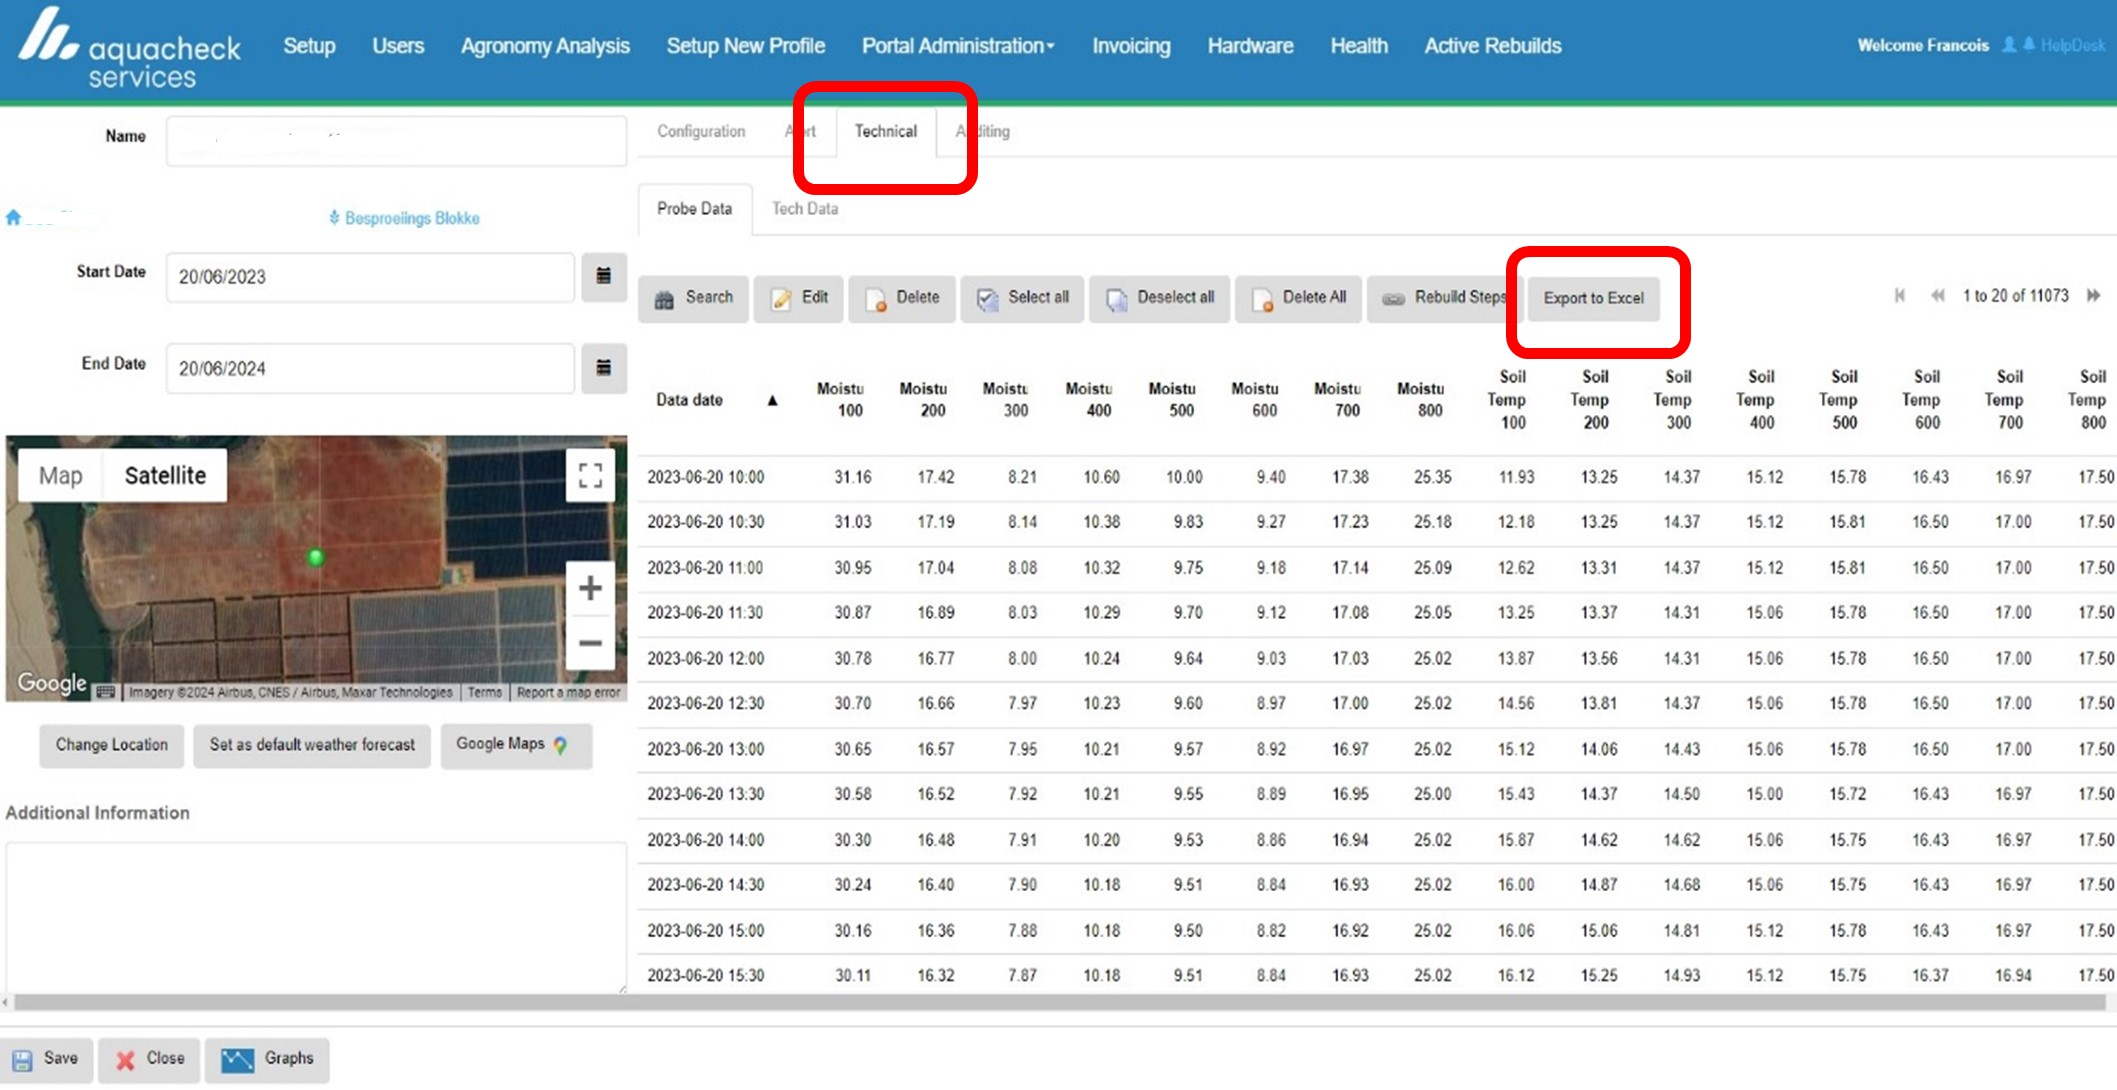Switch to the Probe Data tab
2117x1090 pixels.
694,209
